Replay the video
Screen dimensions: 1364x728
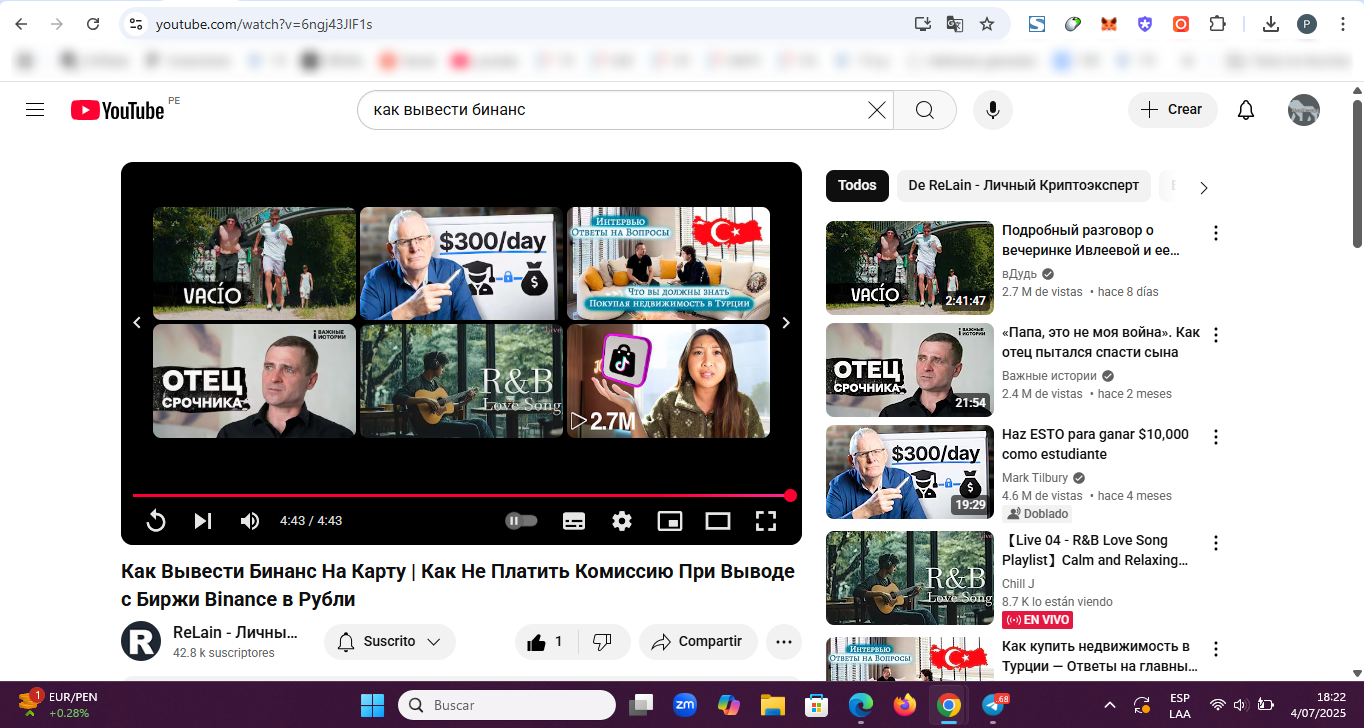click(x=156, y=521)
